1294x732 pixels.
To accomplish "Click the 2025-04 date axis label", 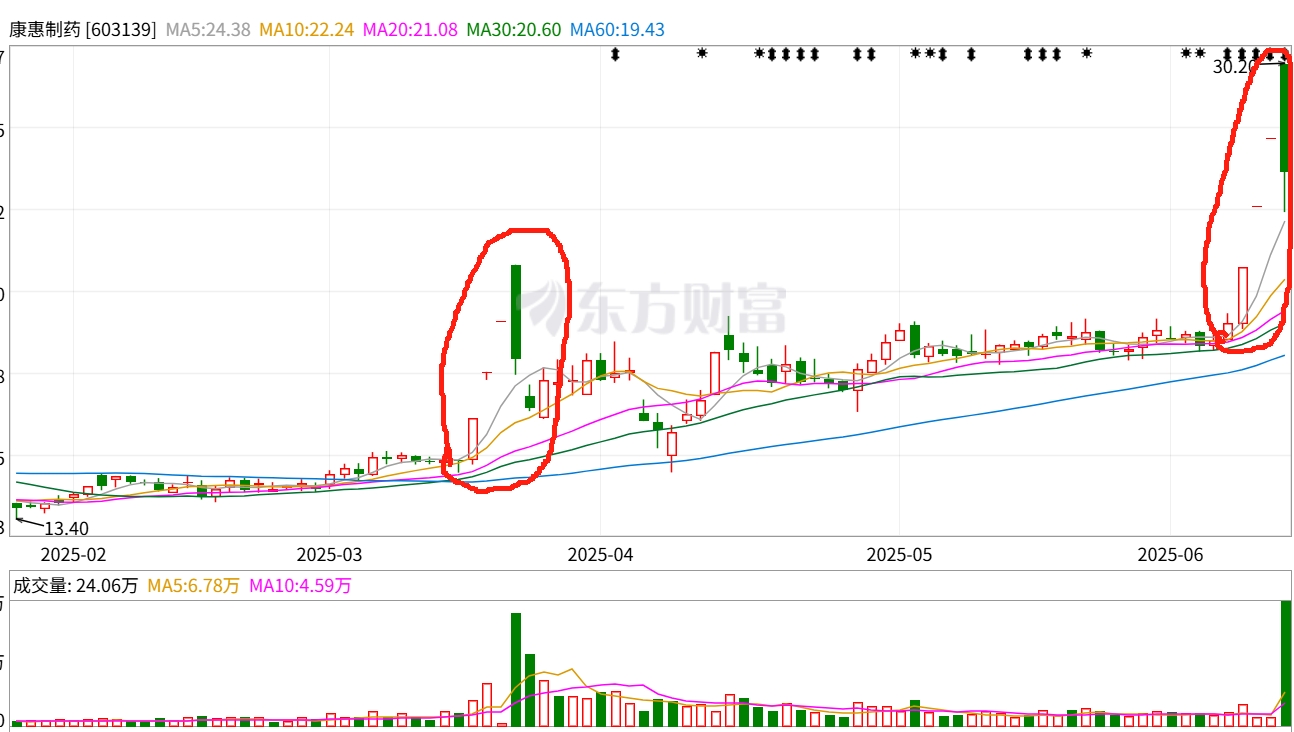I will tap(601, 553).
